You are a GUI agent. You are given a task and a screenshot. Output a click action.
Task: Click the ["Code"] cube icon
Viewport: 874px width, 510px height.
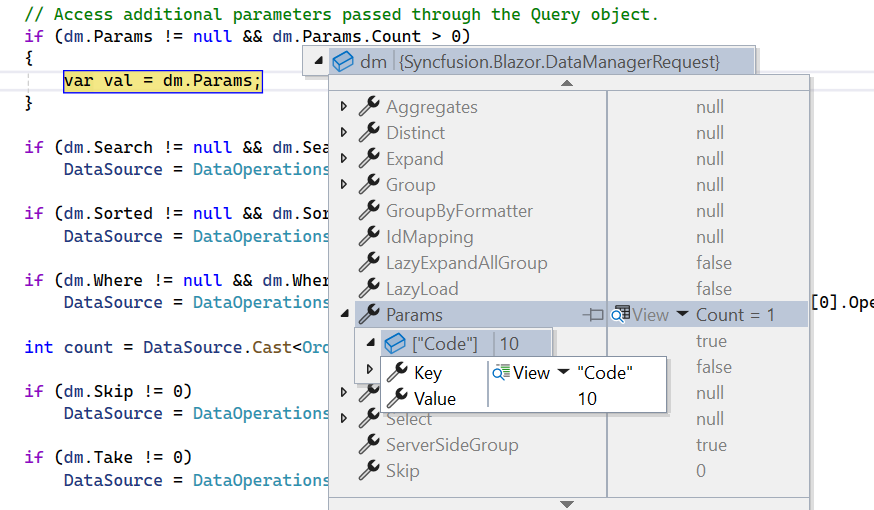[395, 343]
